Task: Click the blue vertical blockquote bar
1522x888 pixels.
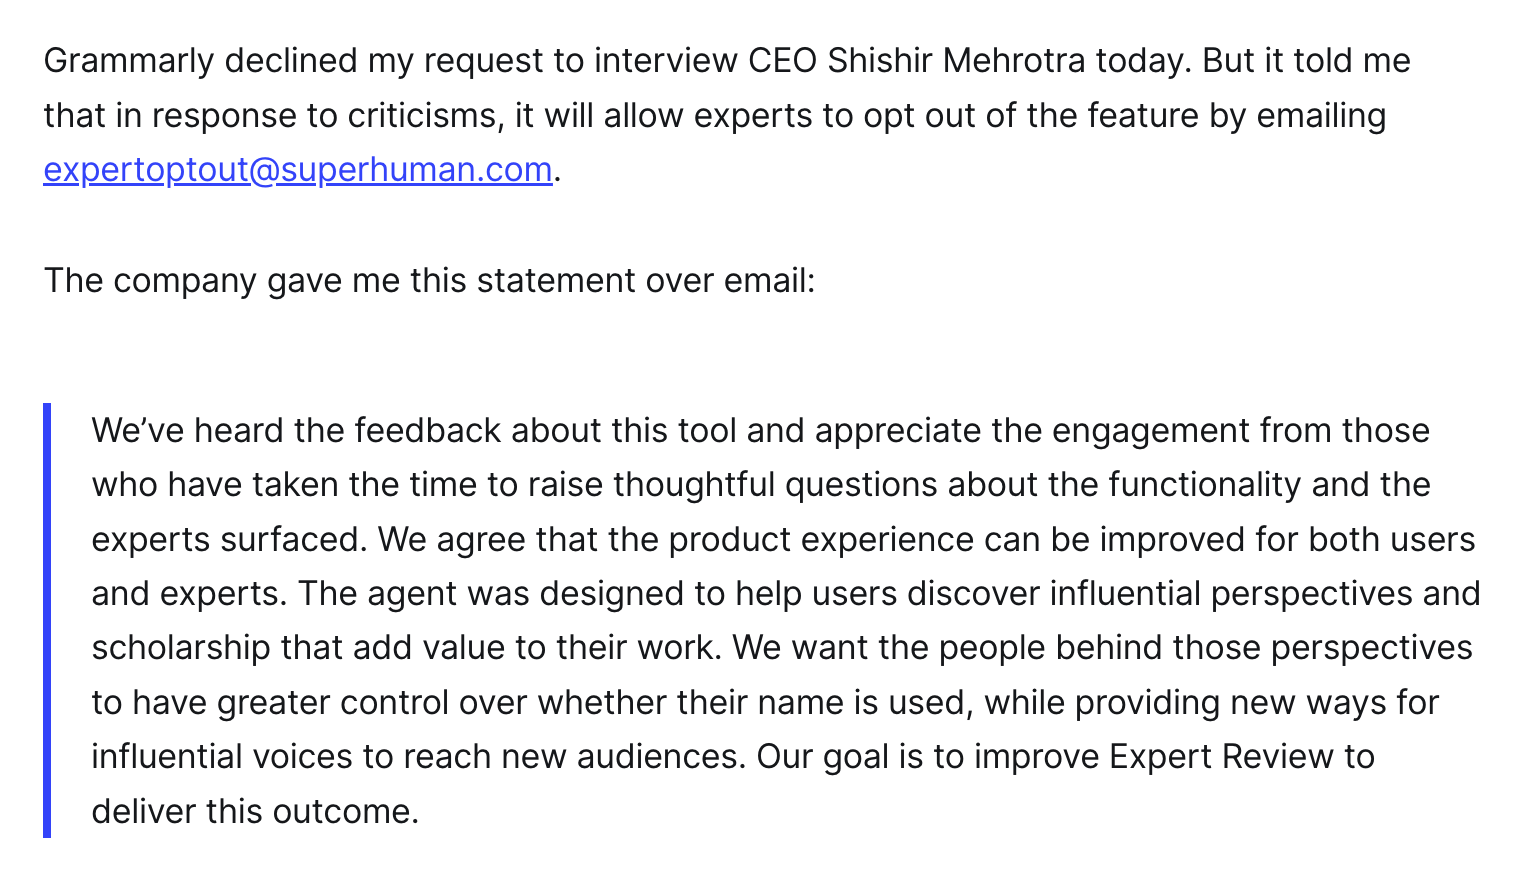Action: 47,620
